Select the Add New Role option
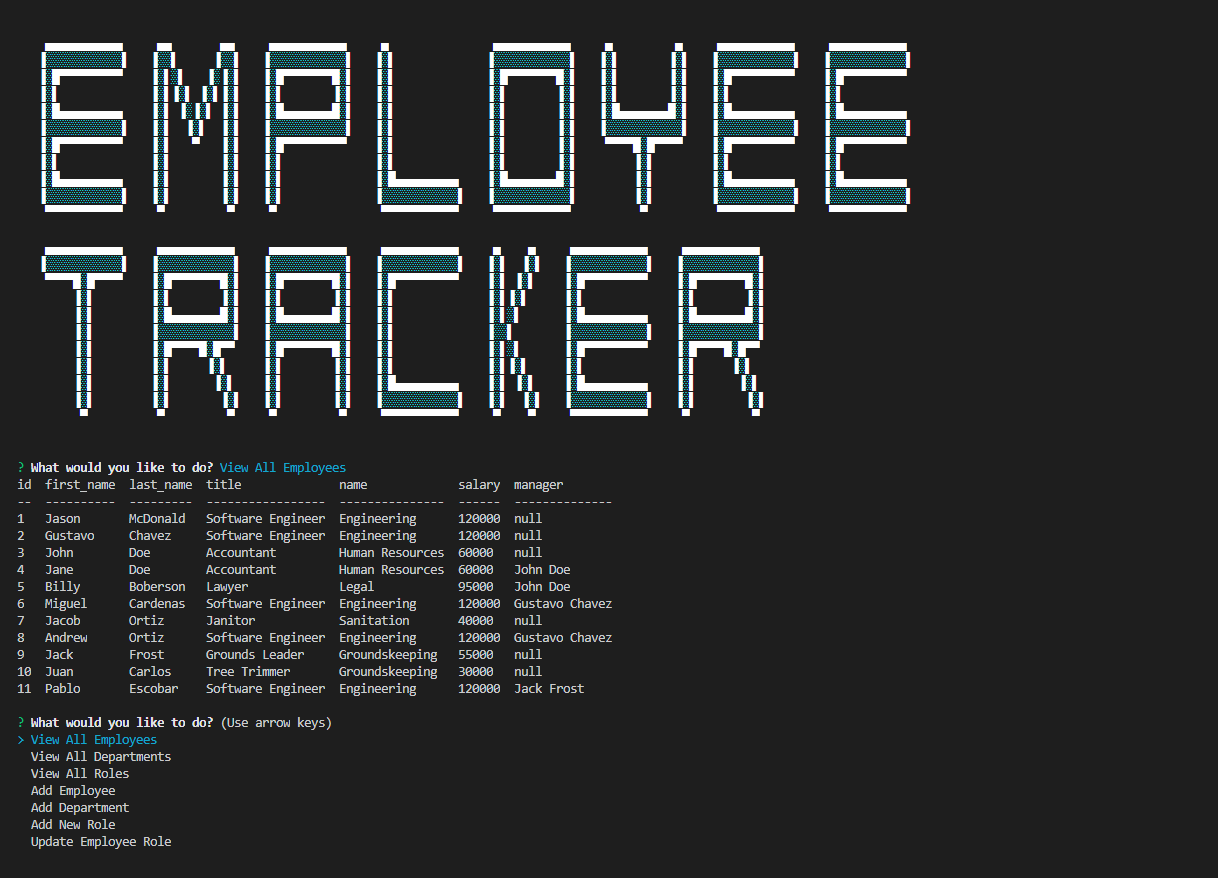The height and width of the screenshot is (878, 1218). click(72, 825)
